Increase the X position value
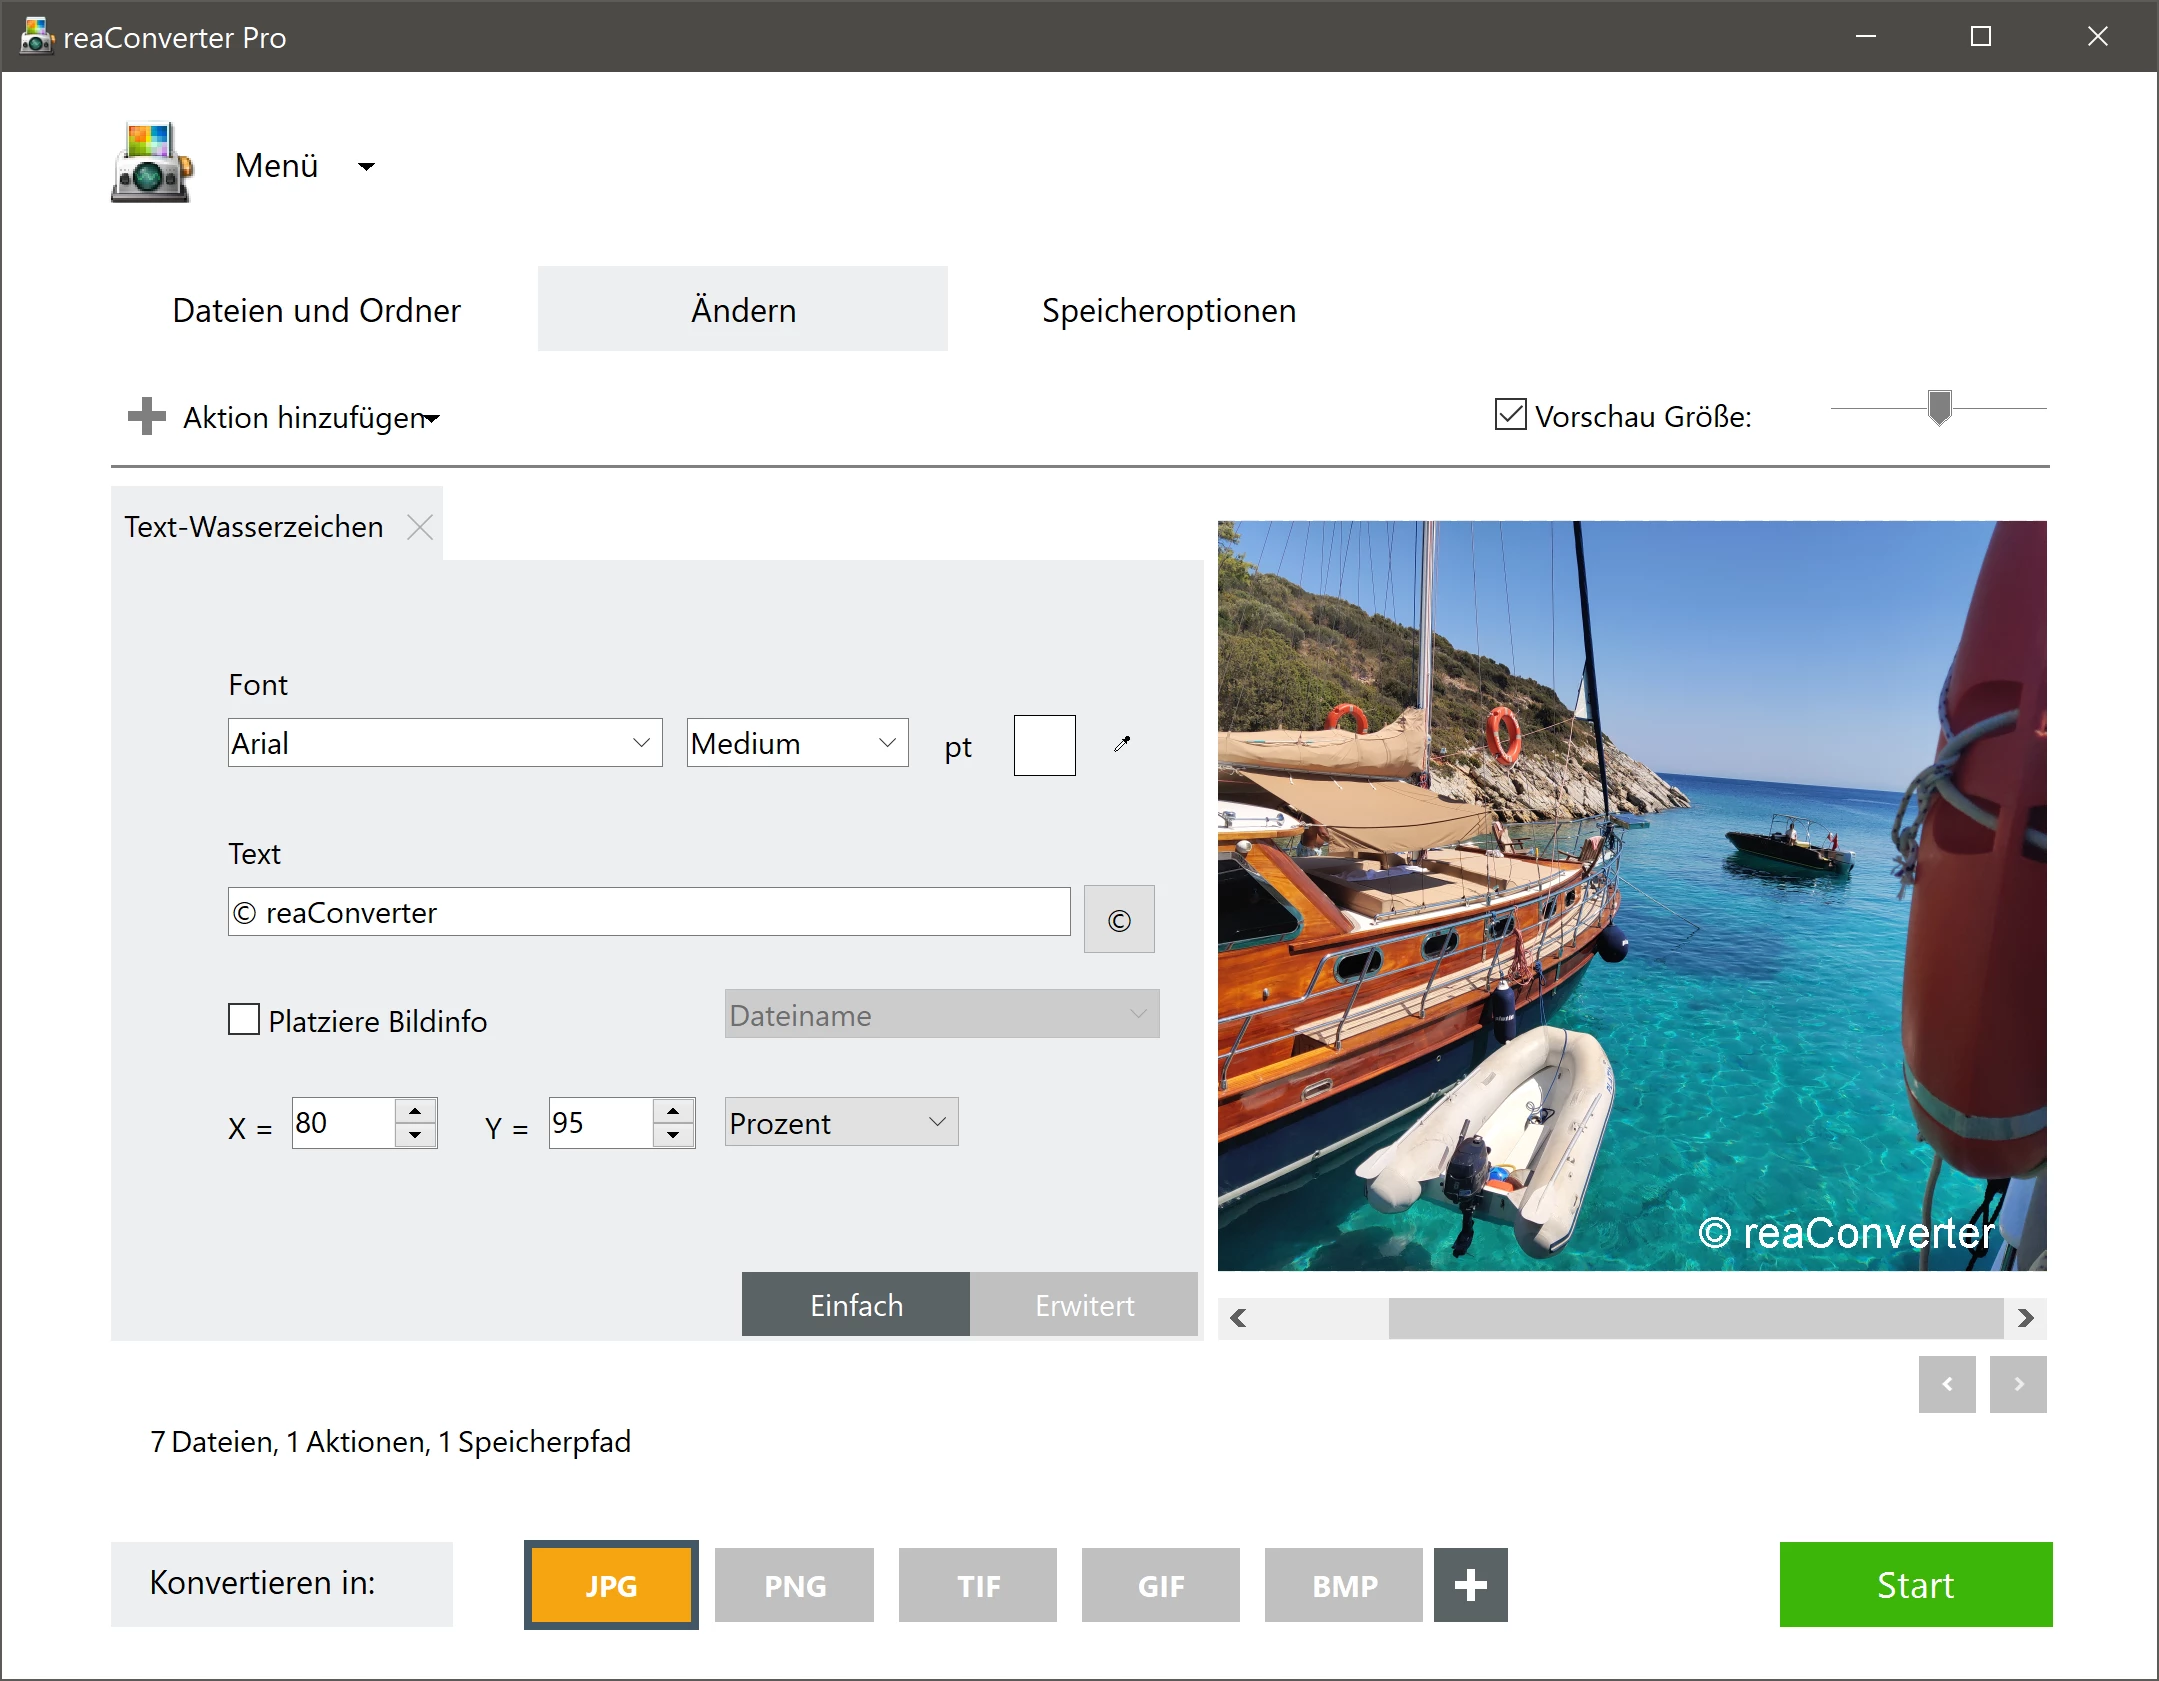 pos(415,1111)
